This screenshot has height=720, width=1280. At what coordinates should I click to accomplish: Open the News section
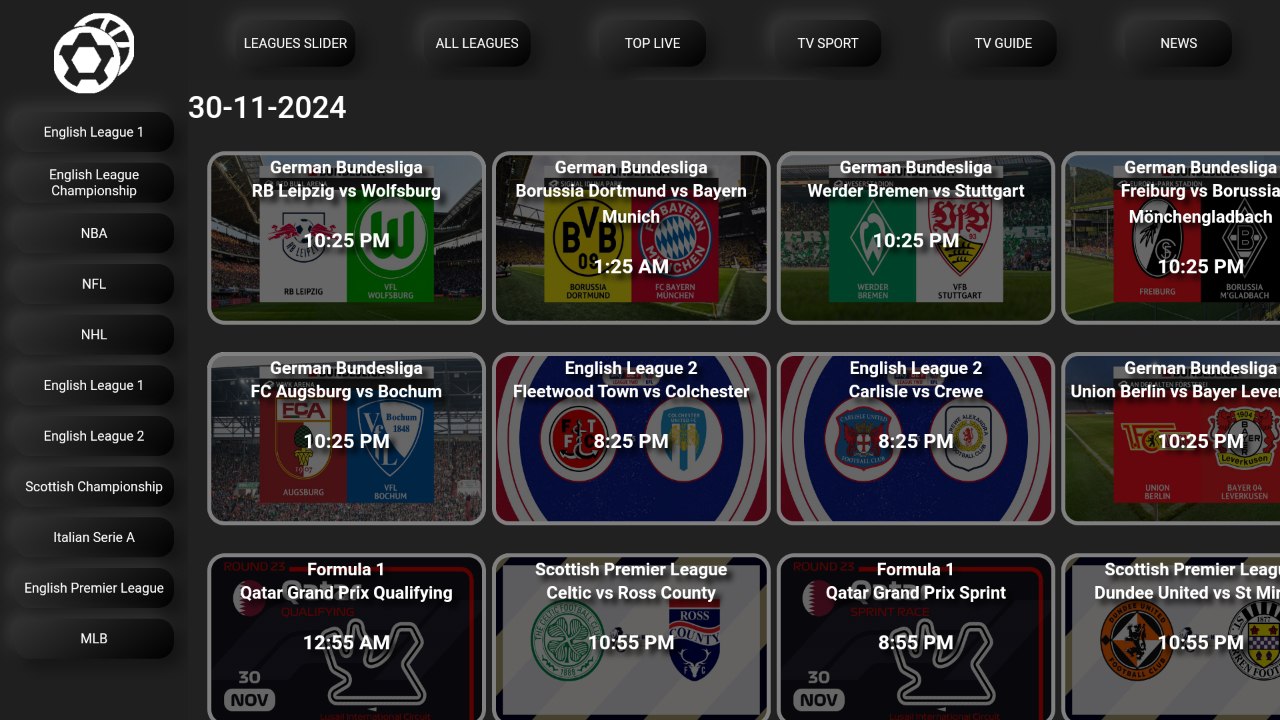(1178, 43)
